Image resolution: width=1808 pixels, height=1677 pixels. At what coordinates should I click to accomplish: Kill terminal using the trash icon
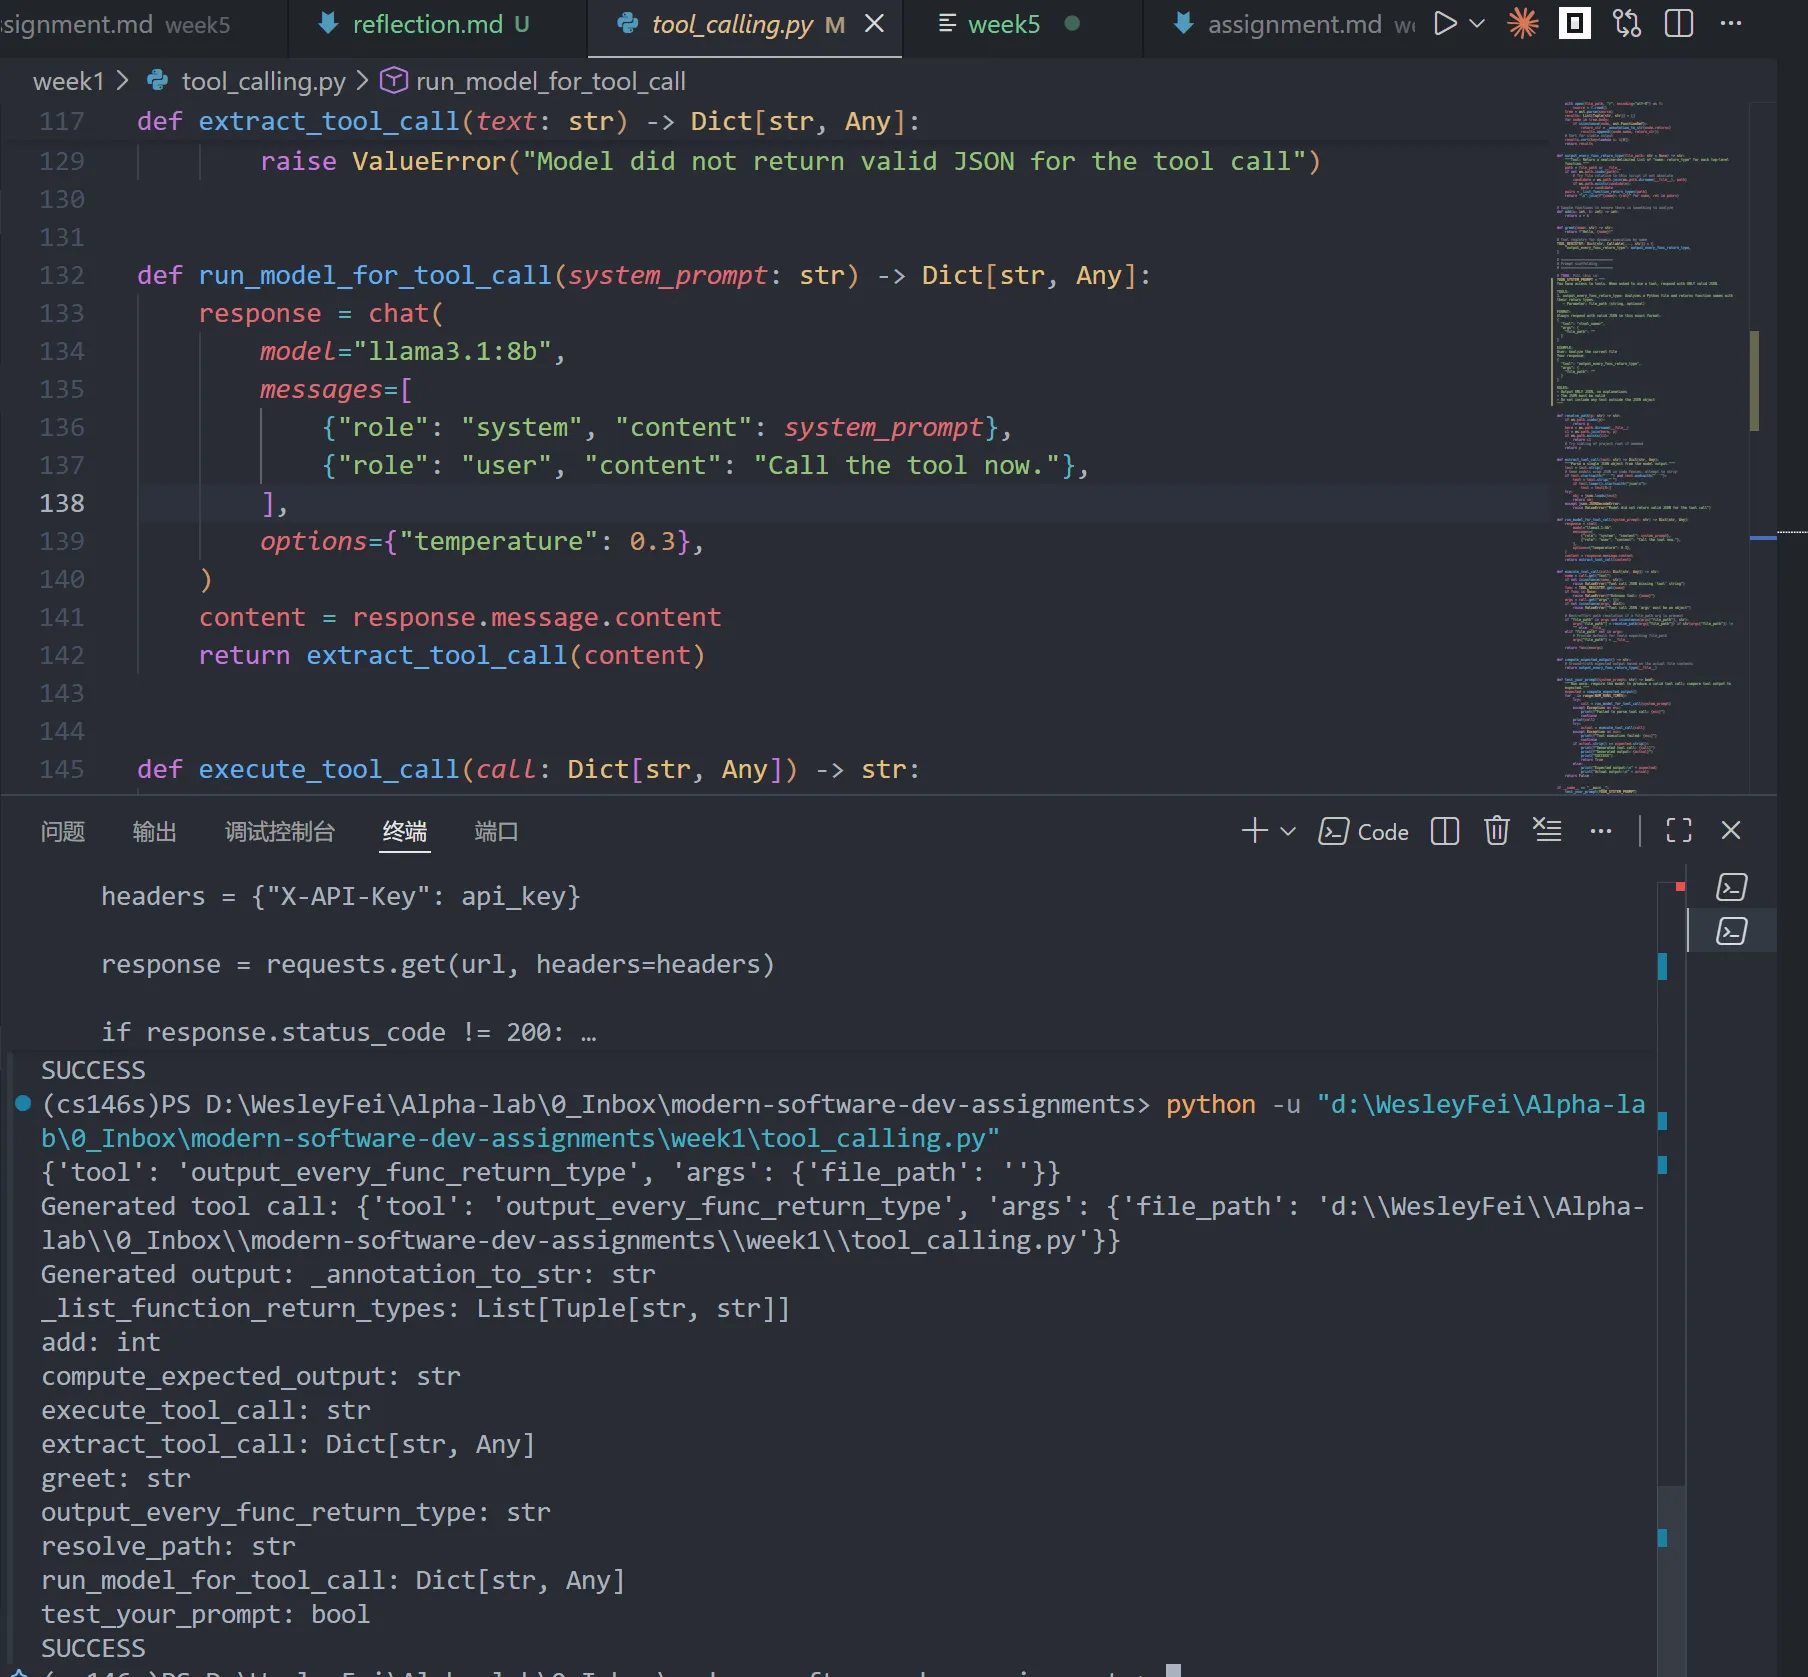point(1496,831)
